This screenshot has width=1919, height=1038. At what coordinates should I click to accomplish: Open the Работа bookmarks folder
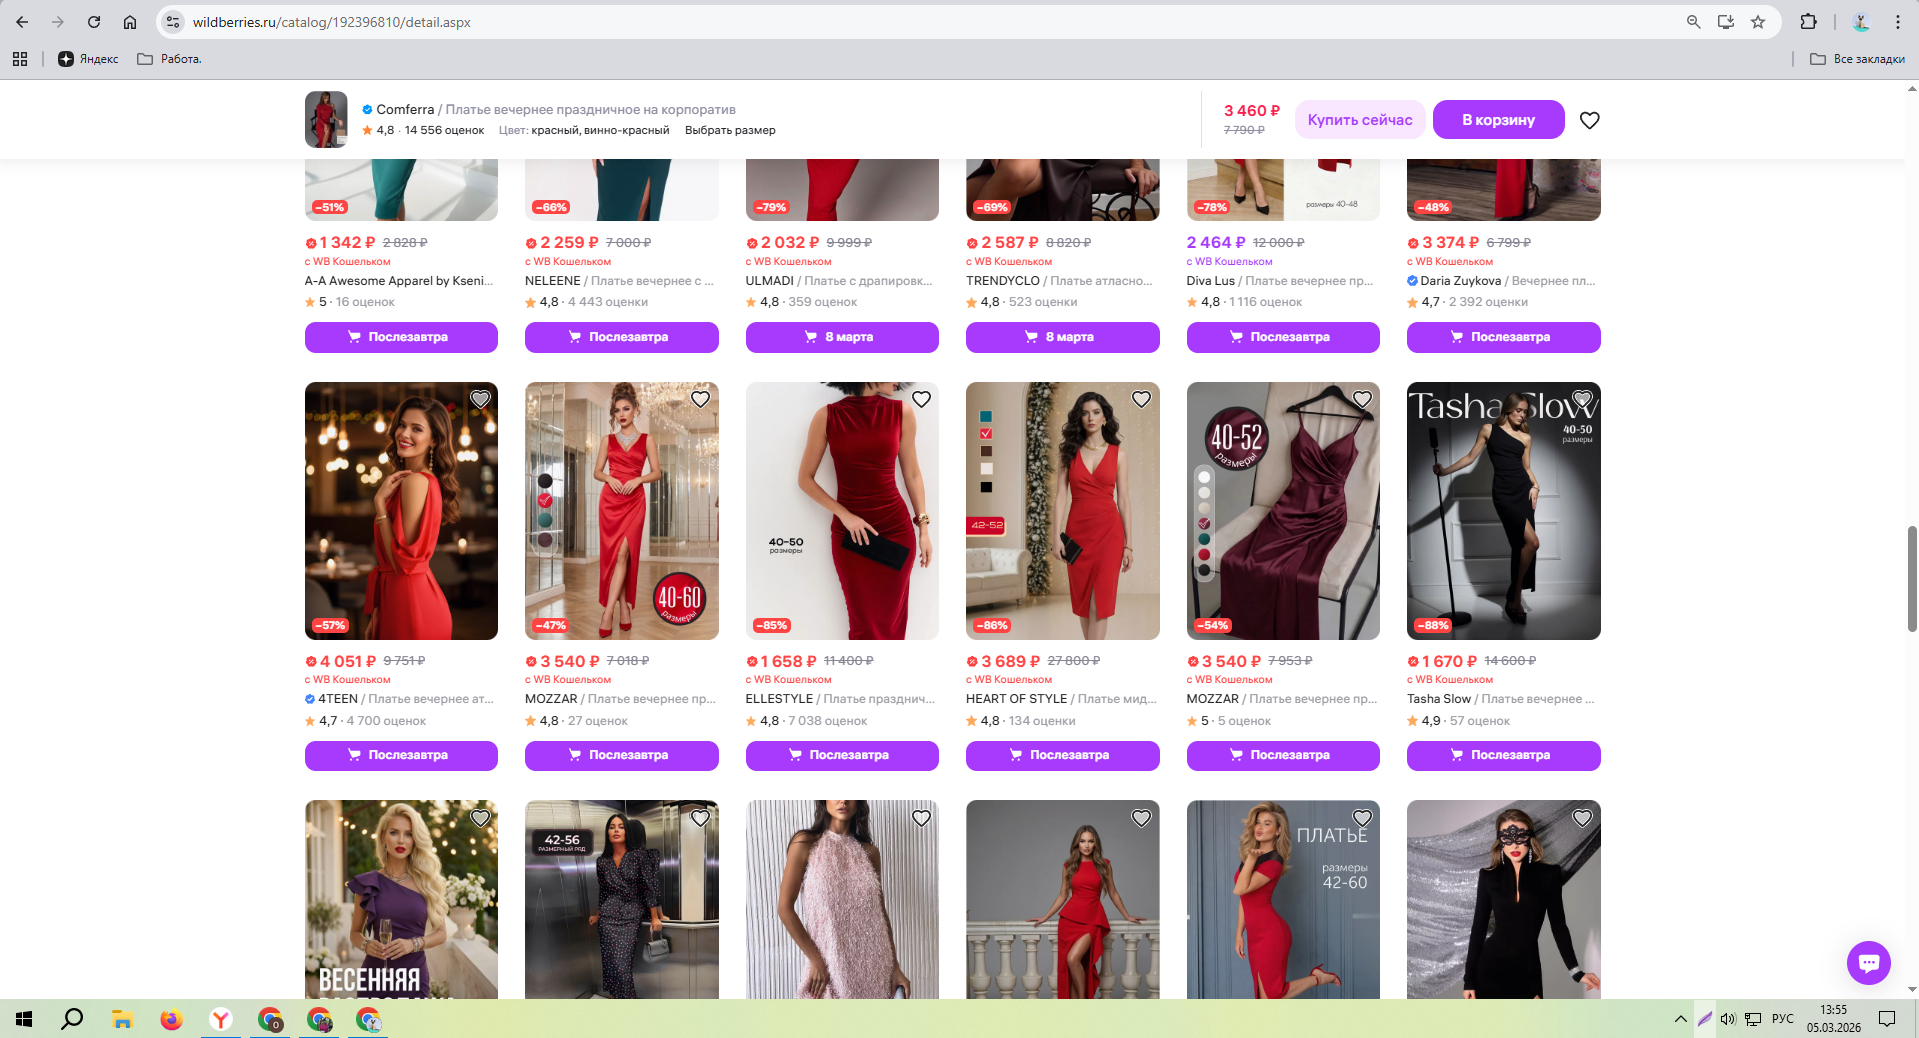tap(169, 59)
